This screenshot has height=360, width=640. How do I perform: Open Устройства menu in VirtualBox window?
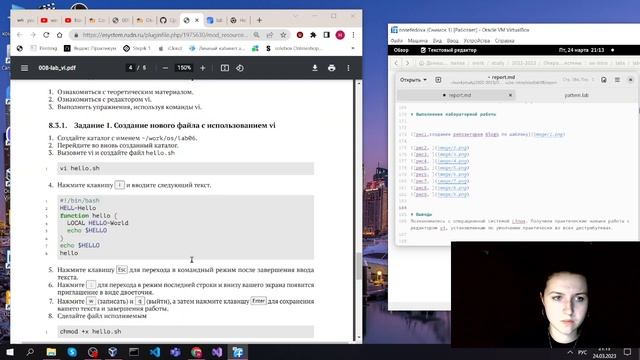477,41
